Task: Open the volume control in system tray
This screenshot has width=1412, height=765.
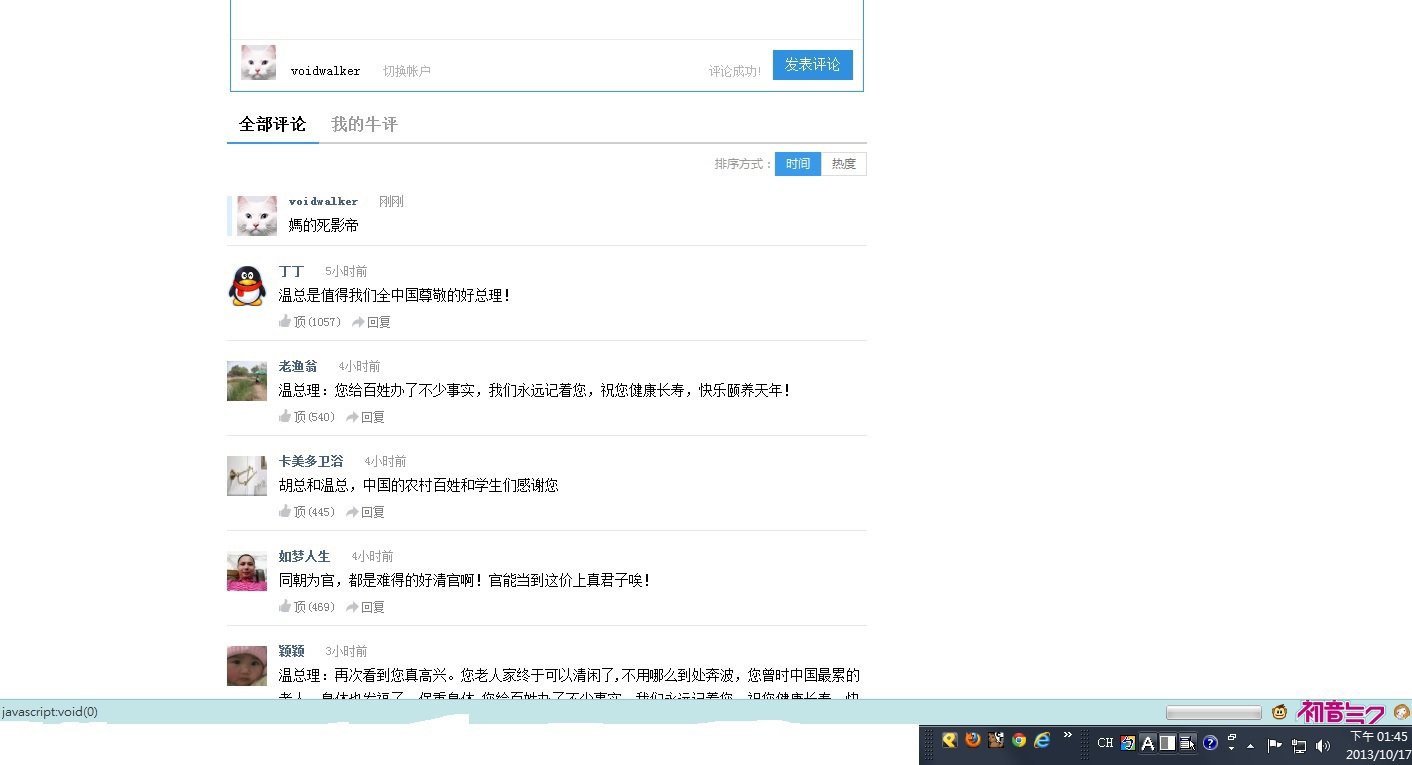Action: point(1323,745)
